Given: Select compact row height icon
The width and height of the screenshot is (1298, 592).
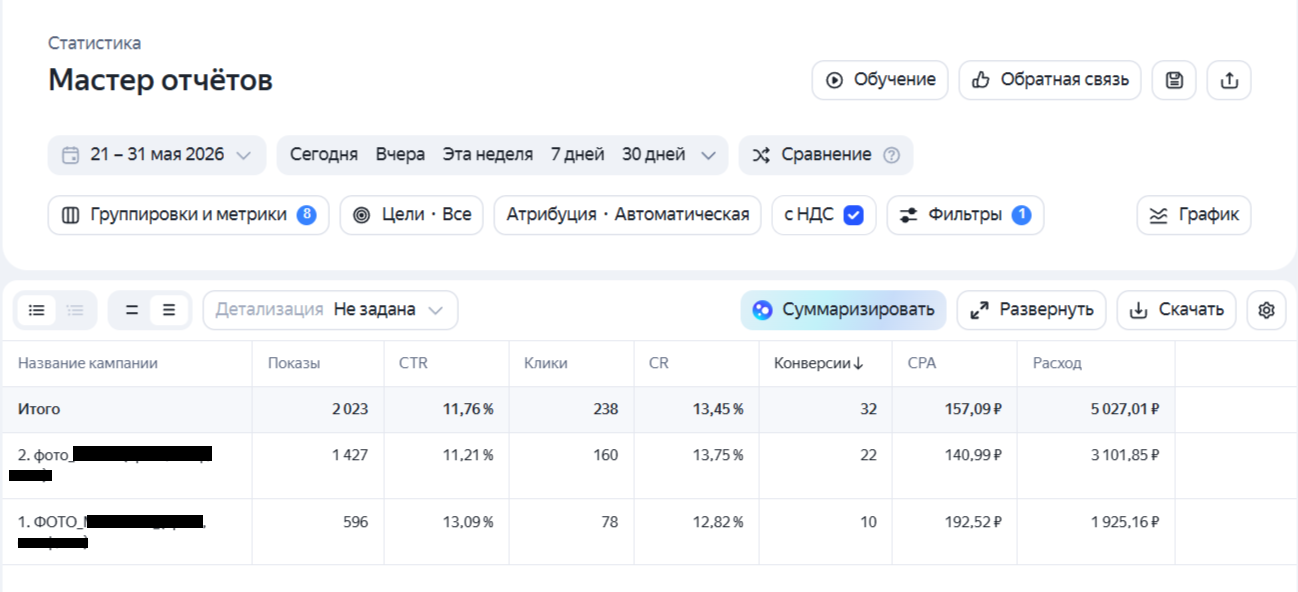Looking at the screenshot, I should [131, 310].
